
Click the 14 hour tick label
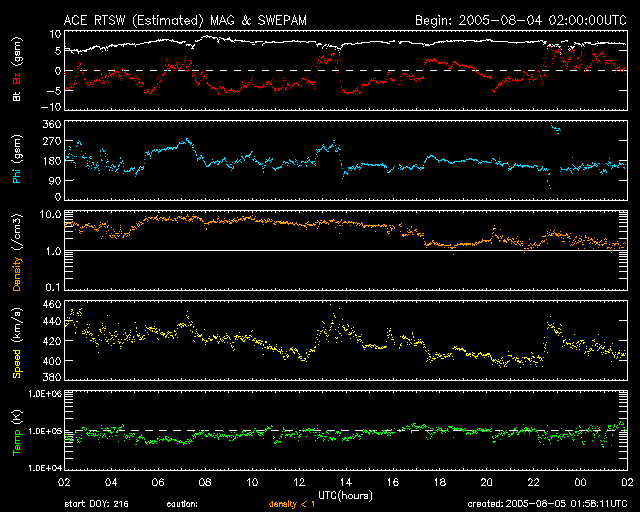click(x=346, y=482)
